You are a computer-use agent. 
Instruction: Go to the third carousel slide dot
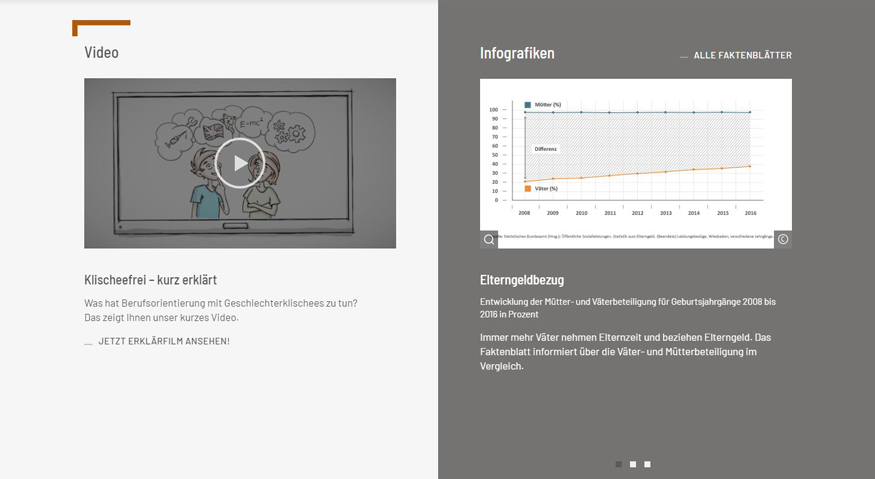point(647,464)
